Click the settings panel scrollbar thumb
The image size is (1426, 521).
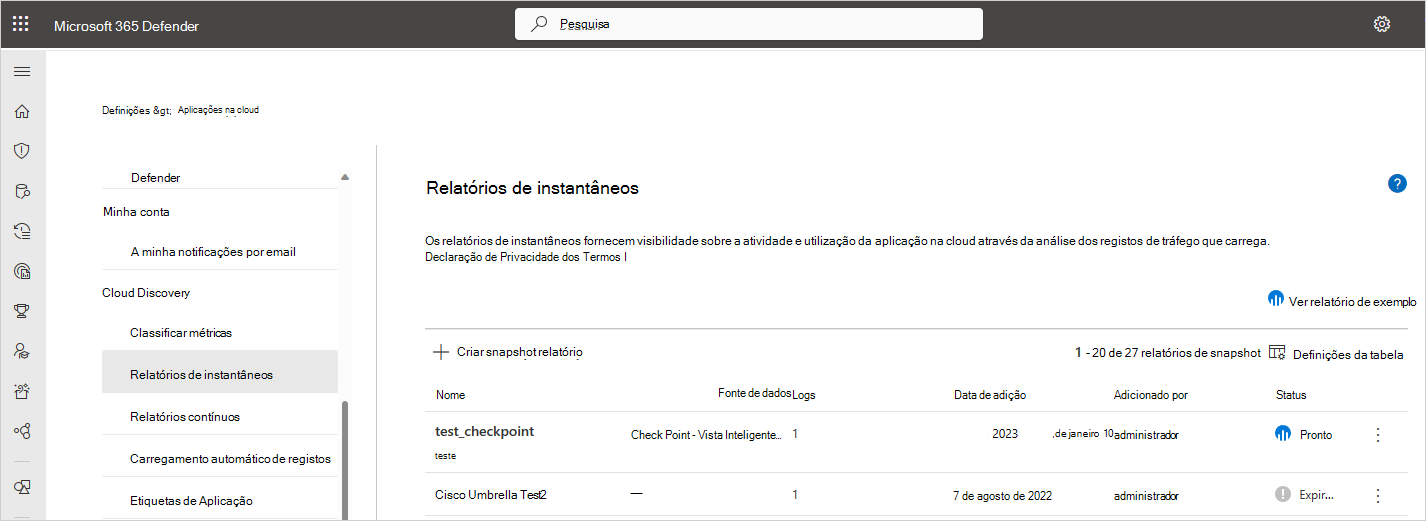coord(345,460)
